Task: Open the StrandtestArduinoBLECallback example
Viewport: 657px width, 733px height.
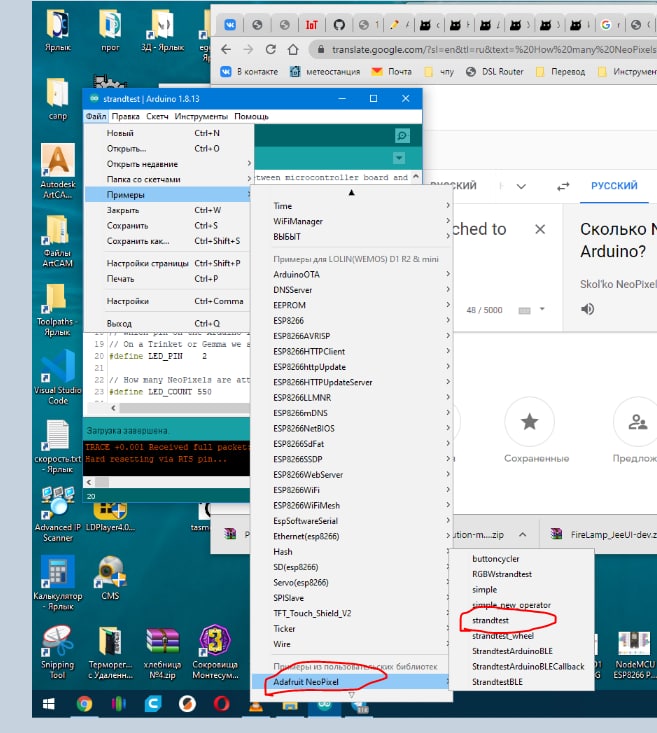Action: point(521,667)
